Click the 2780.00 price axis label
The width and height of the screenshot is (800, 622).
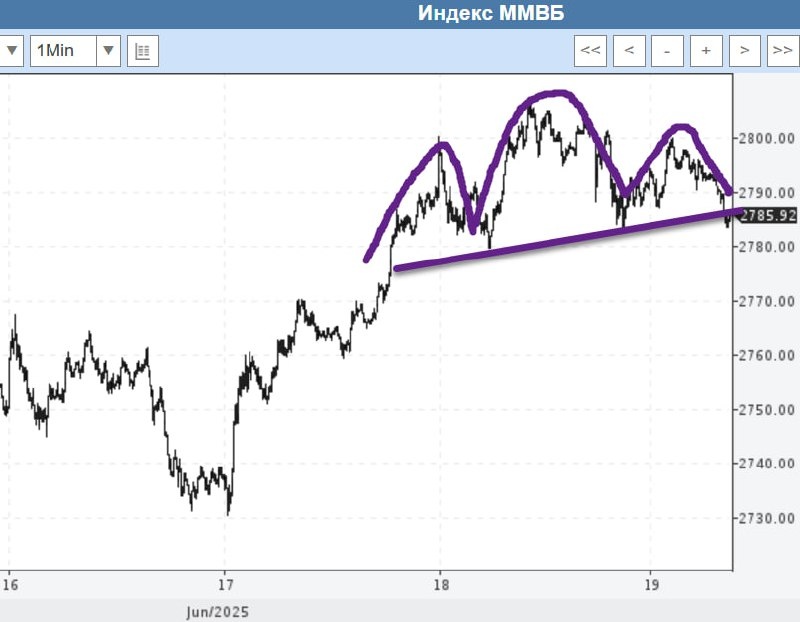click(x=767, y=247)
